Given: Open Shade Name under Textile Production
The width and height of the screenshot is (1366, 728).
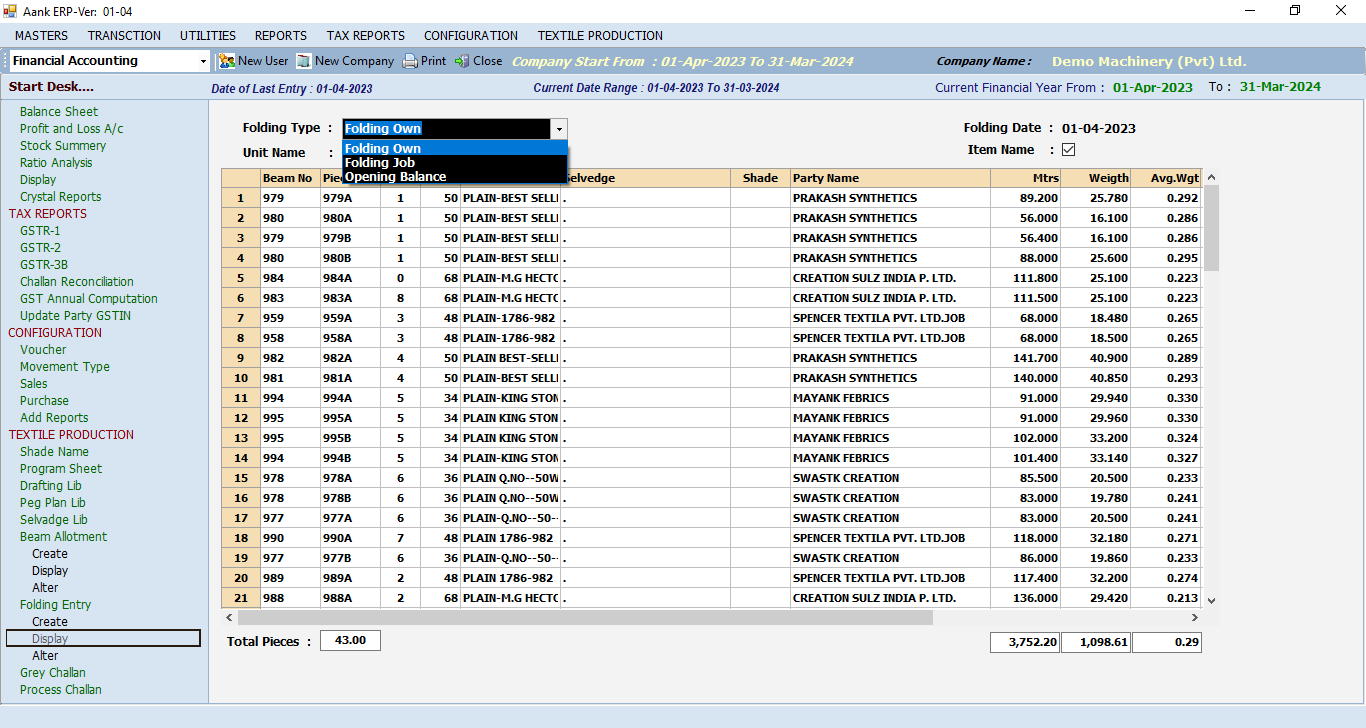Looking at the screenshot, I should coord(54,452).
